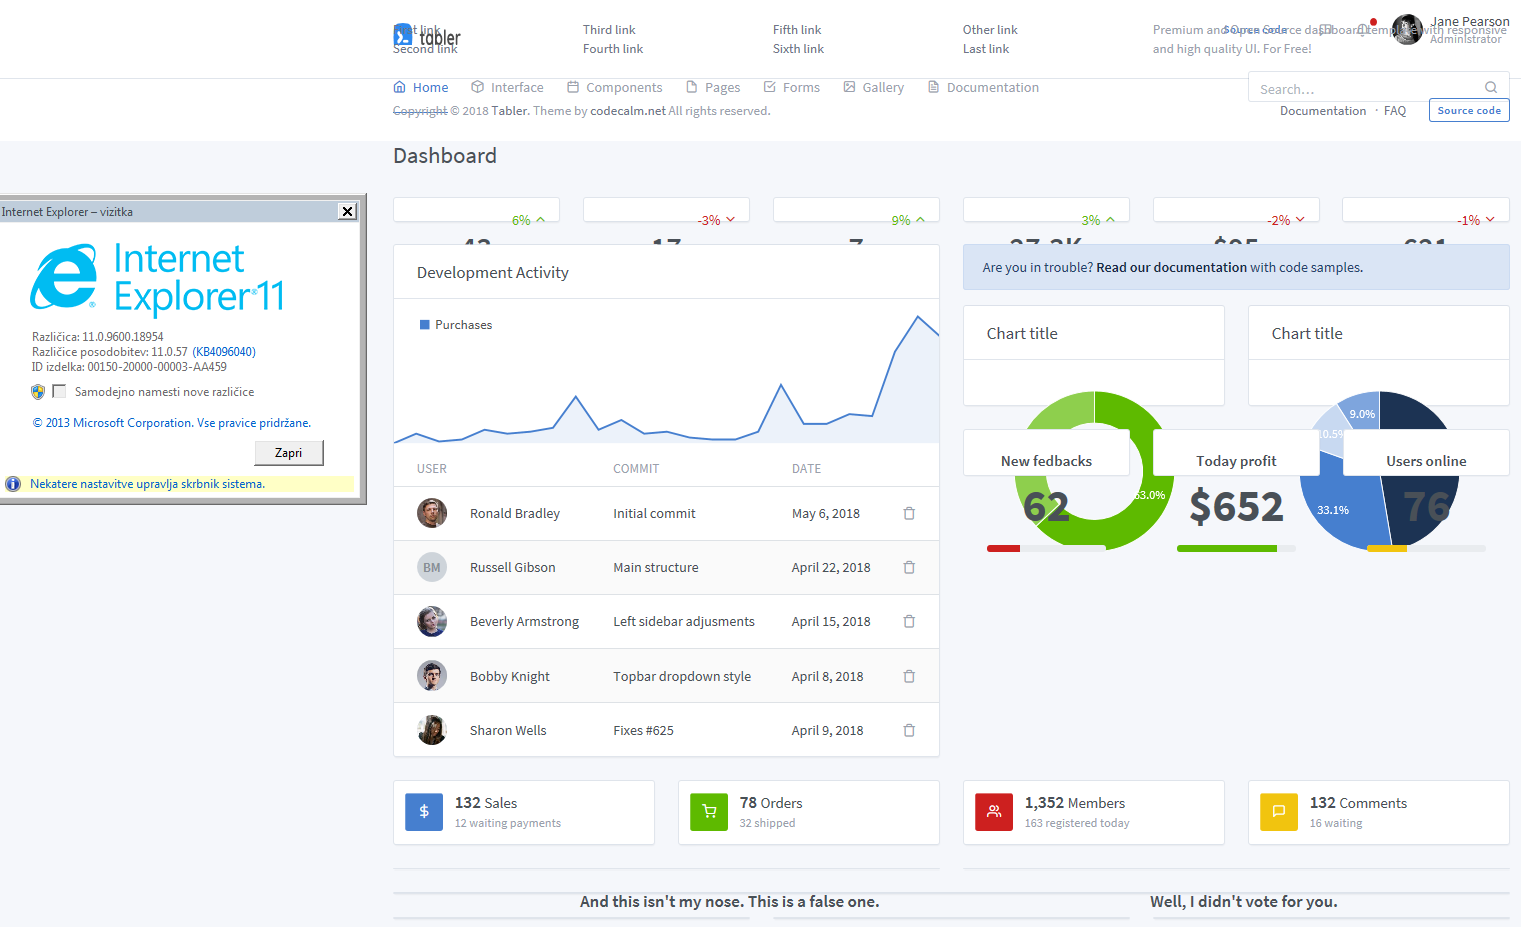This screenshot has width=1521, height=927.
Task: Follow the Read our documentation link
Action: tap(1171, 267)
